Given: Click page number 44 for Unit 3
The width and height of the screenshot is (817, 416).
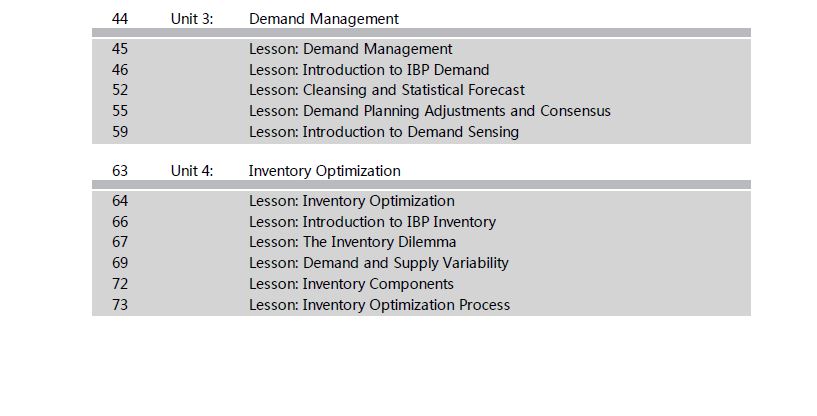Looking at the screenshot, I should [120, 19].
